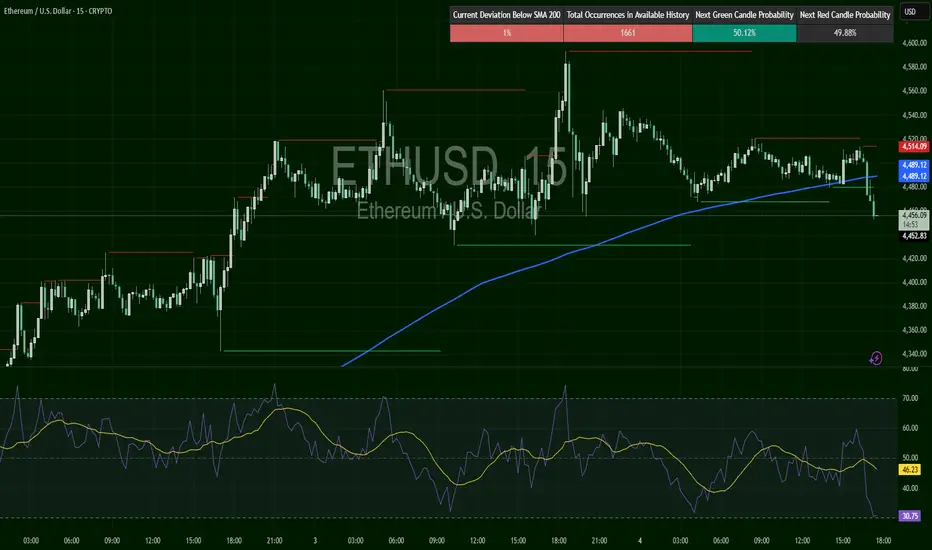
Task: Click the 70.00 RSI axis label
Action: (910, 398)
